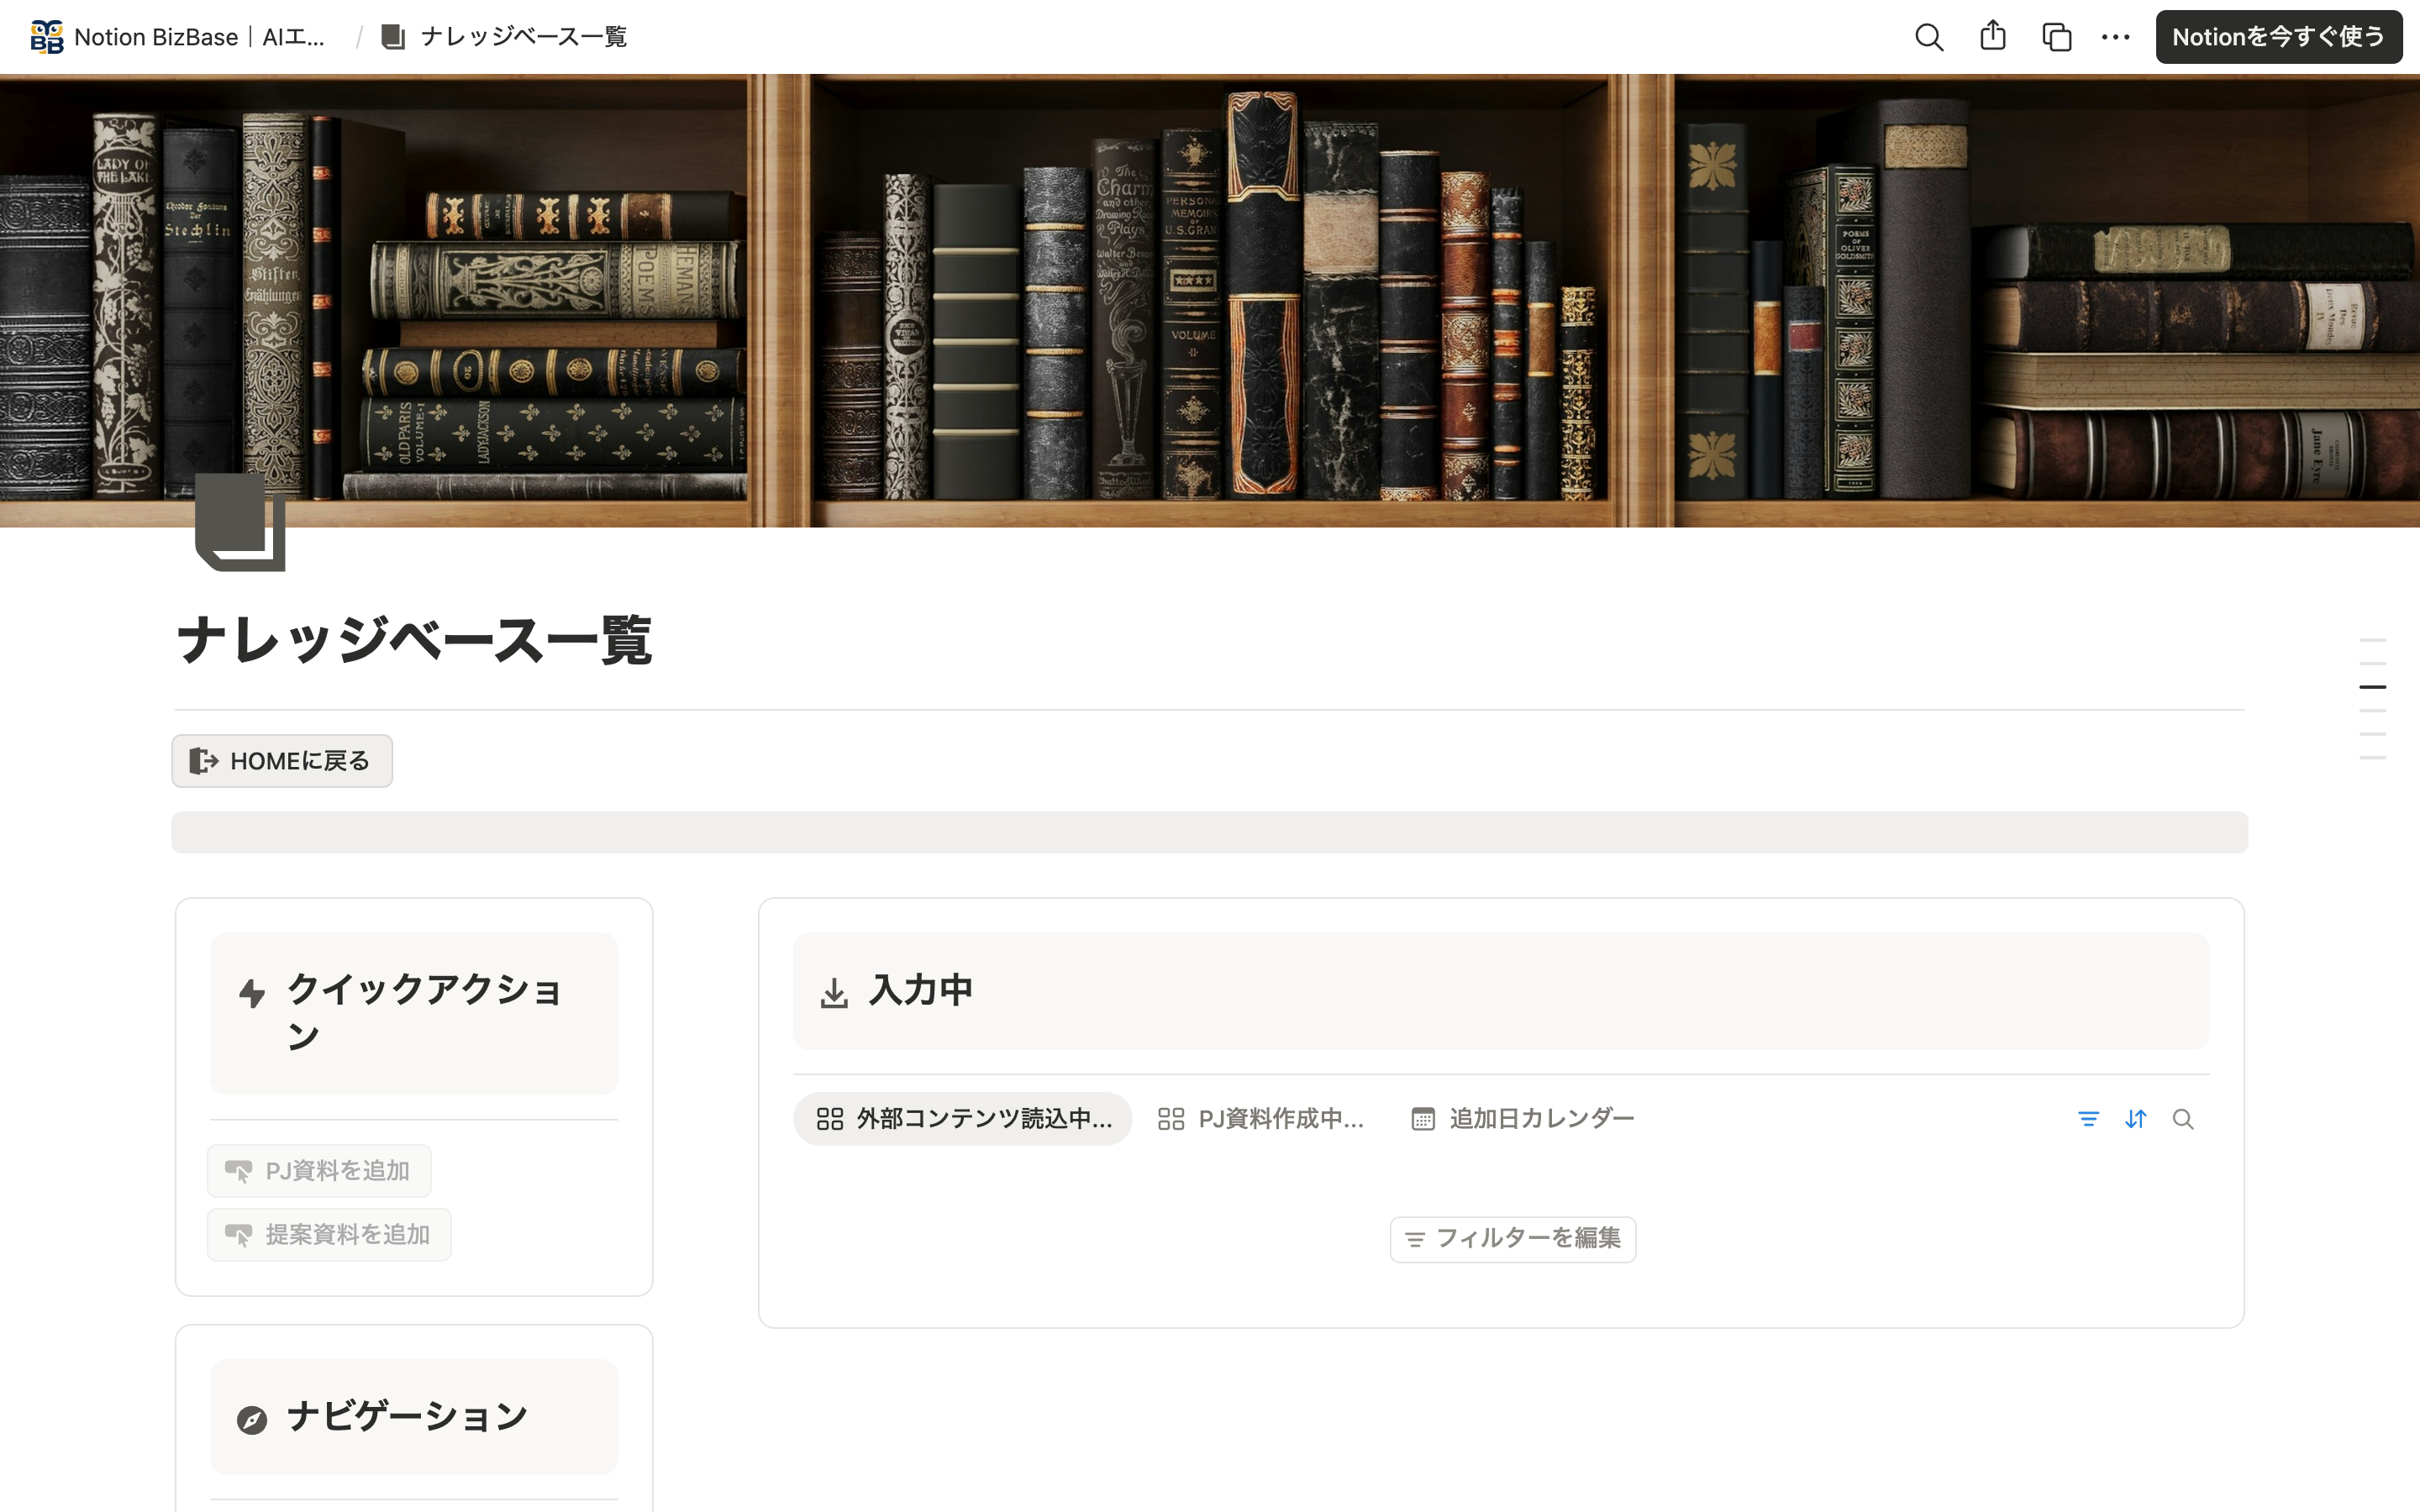Screen dimensions: 2420x1512
Task: Click the ナビゲーション heading
Action: (407, 1417)
